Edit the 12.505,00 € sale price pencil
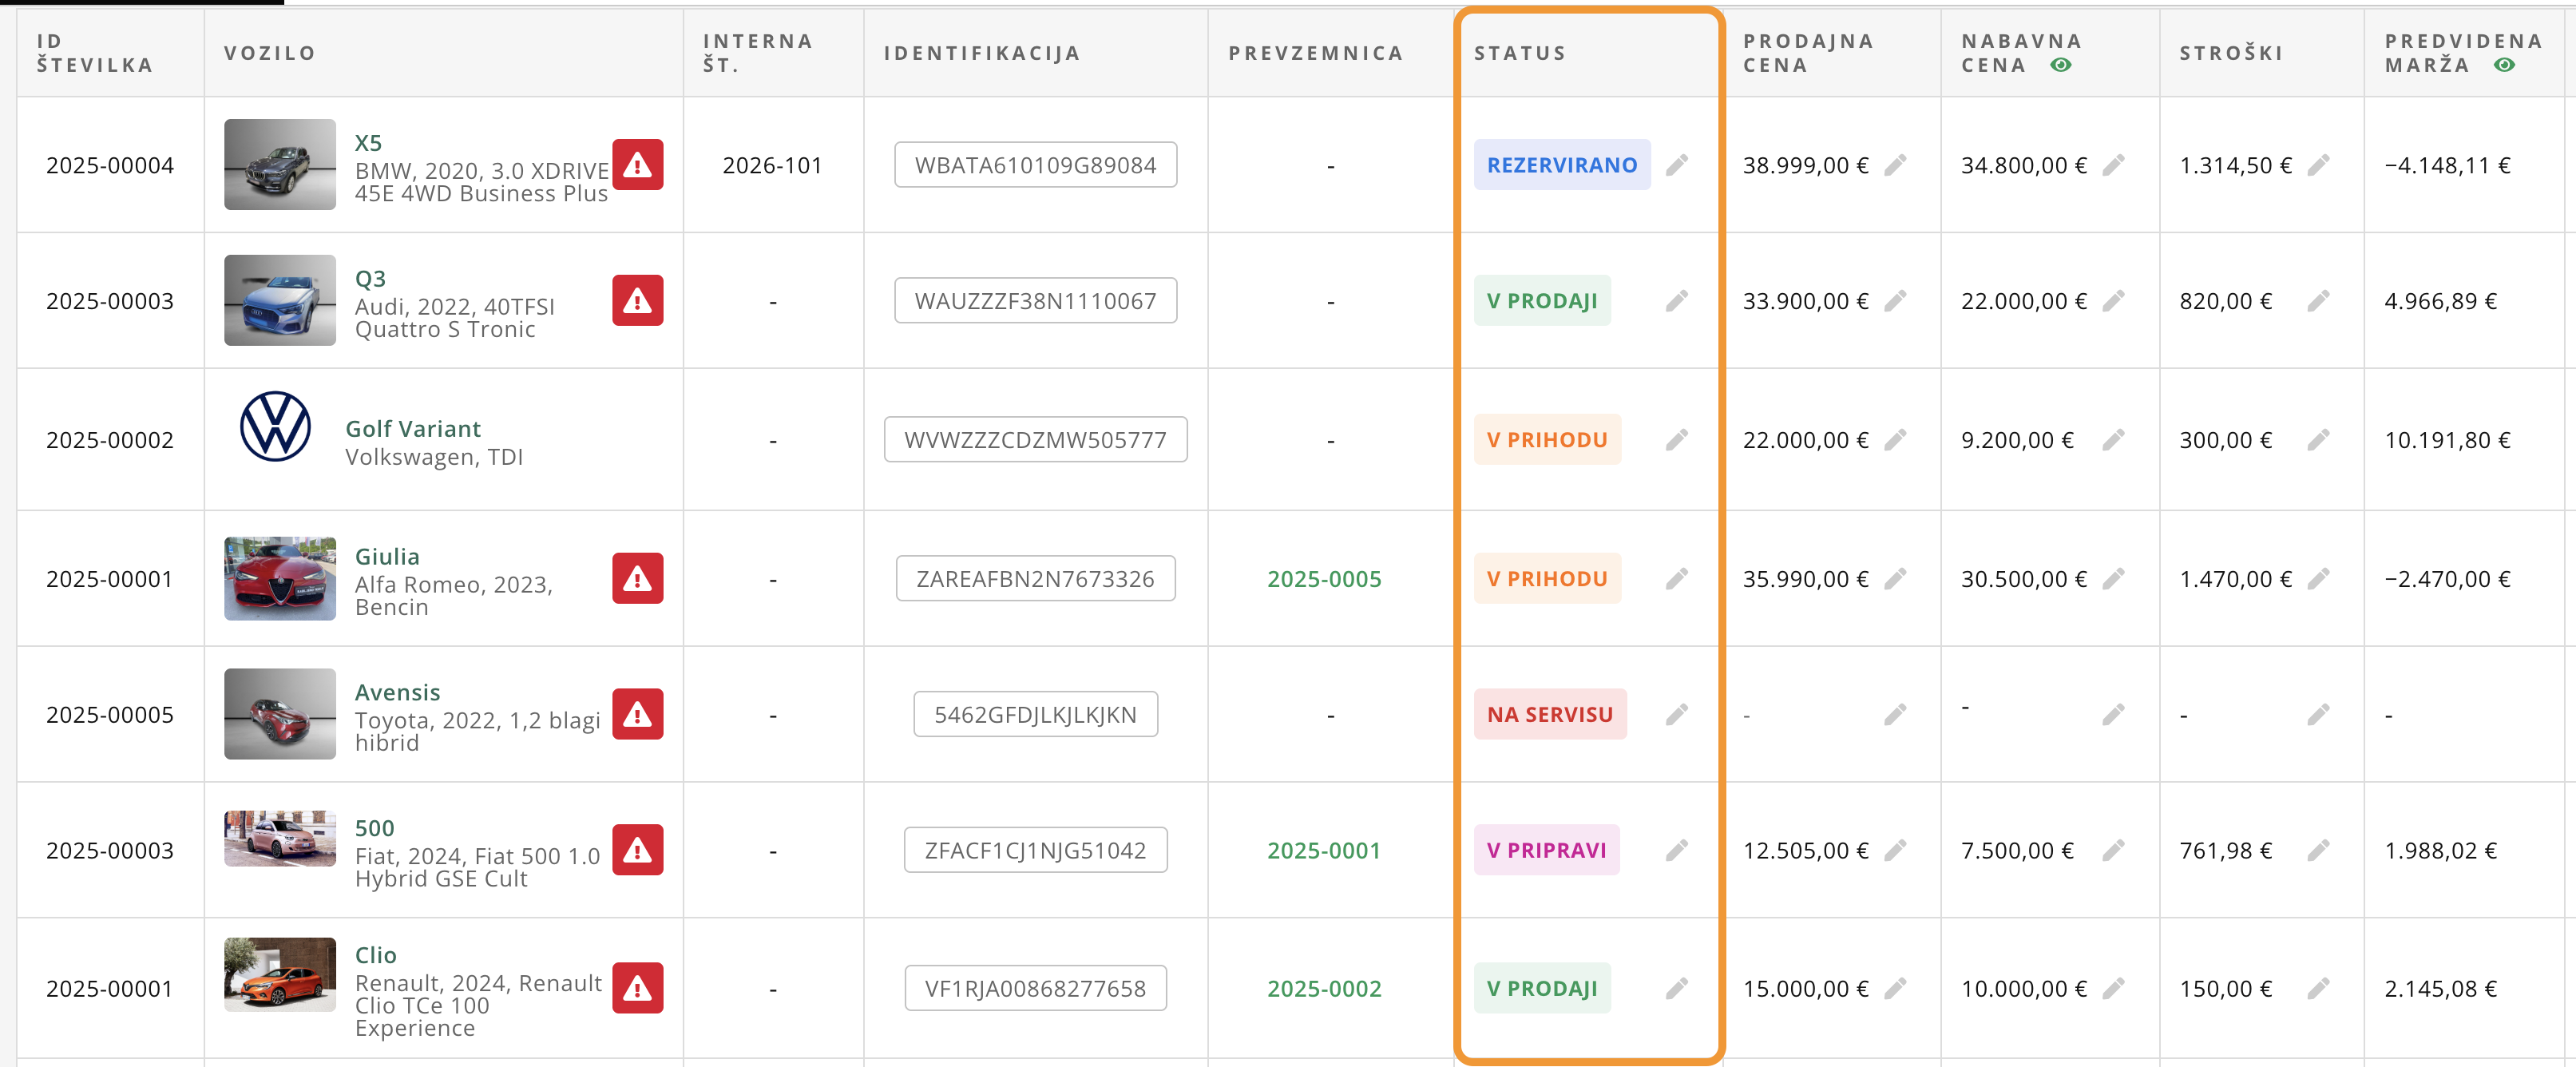This screenshot has width=2576, height=1067. point(1895,851)
